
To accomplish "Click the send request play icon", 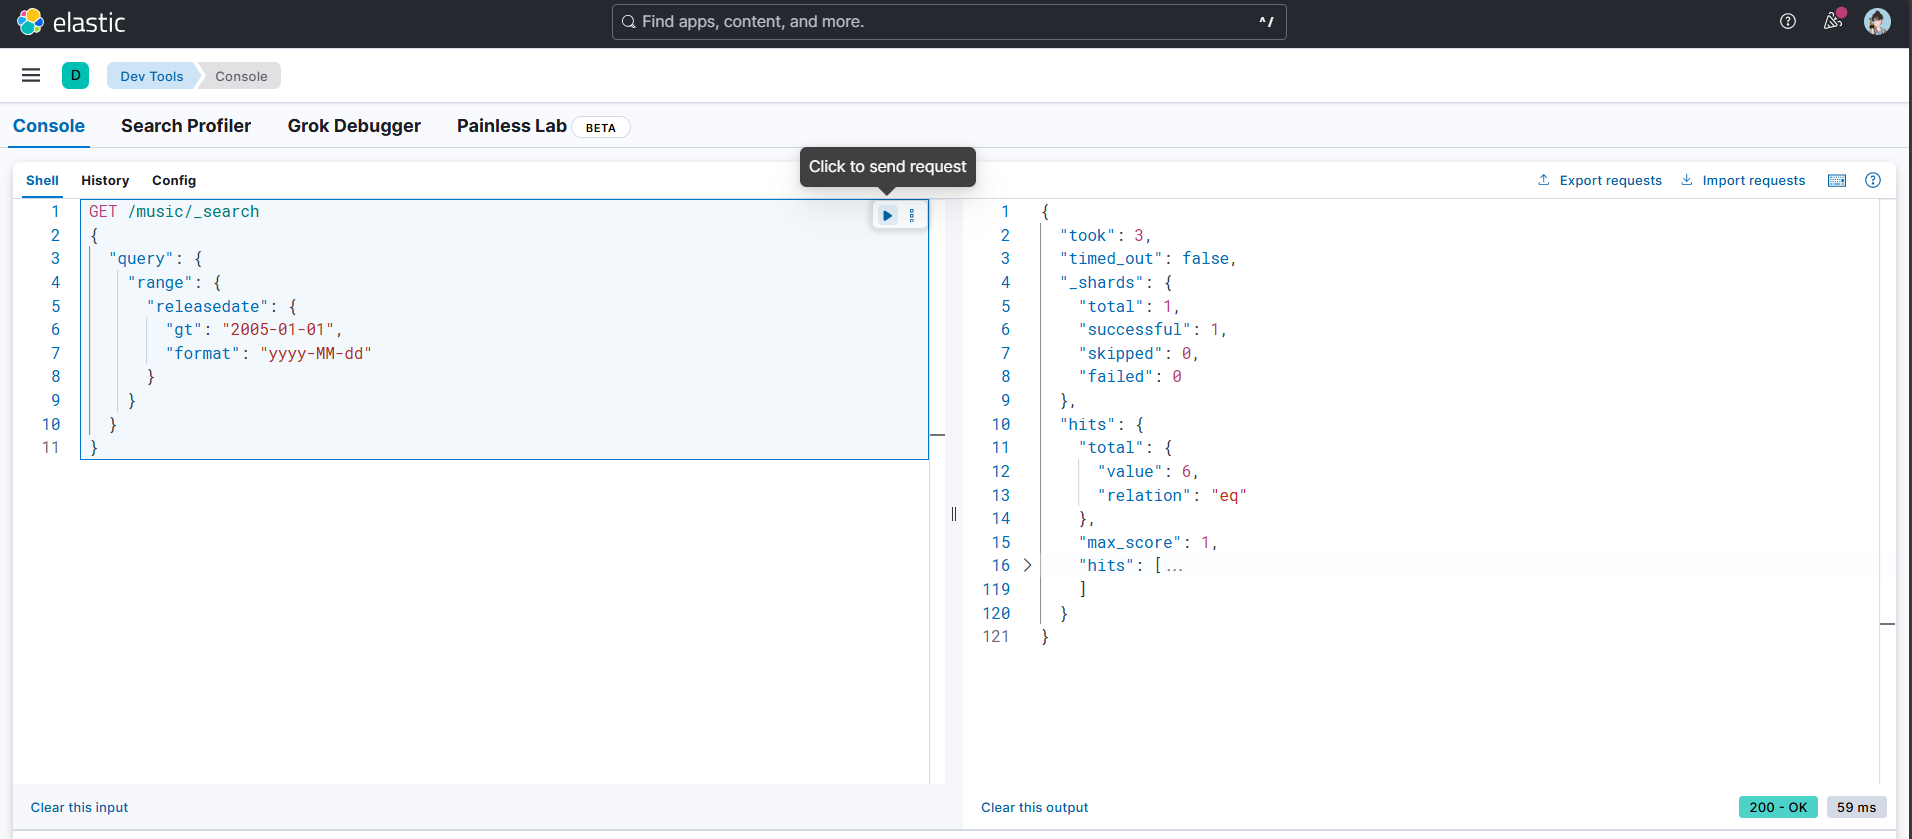I will (887, 215).
